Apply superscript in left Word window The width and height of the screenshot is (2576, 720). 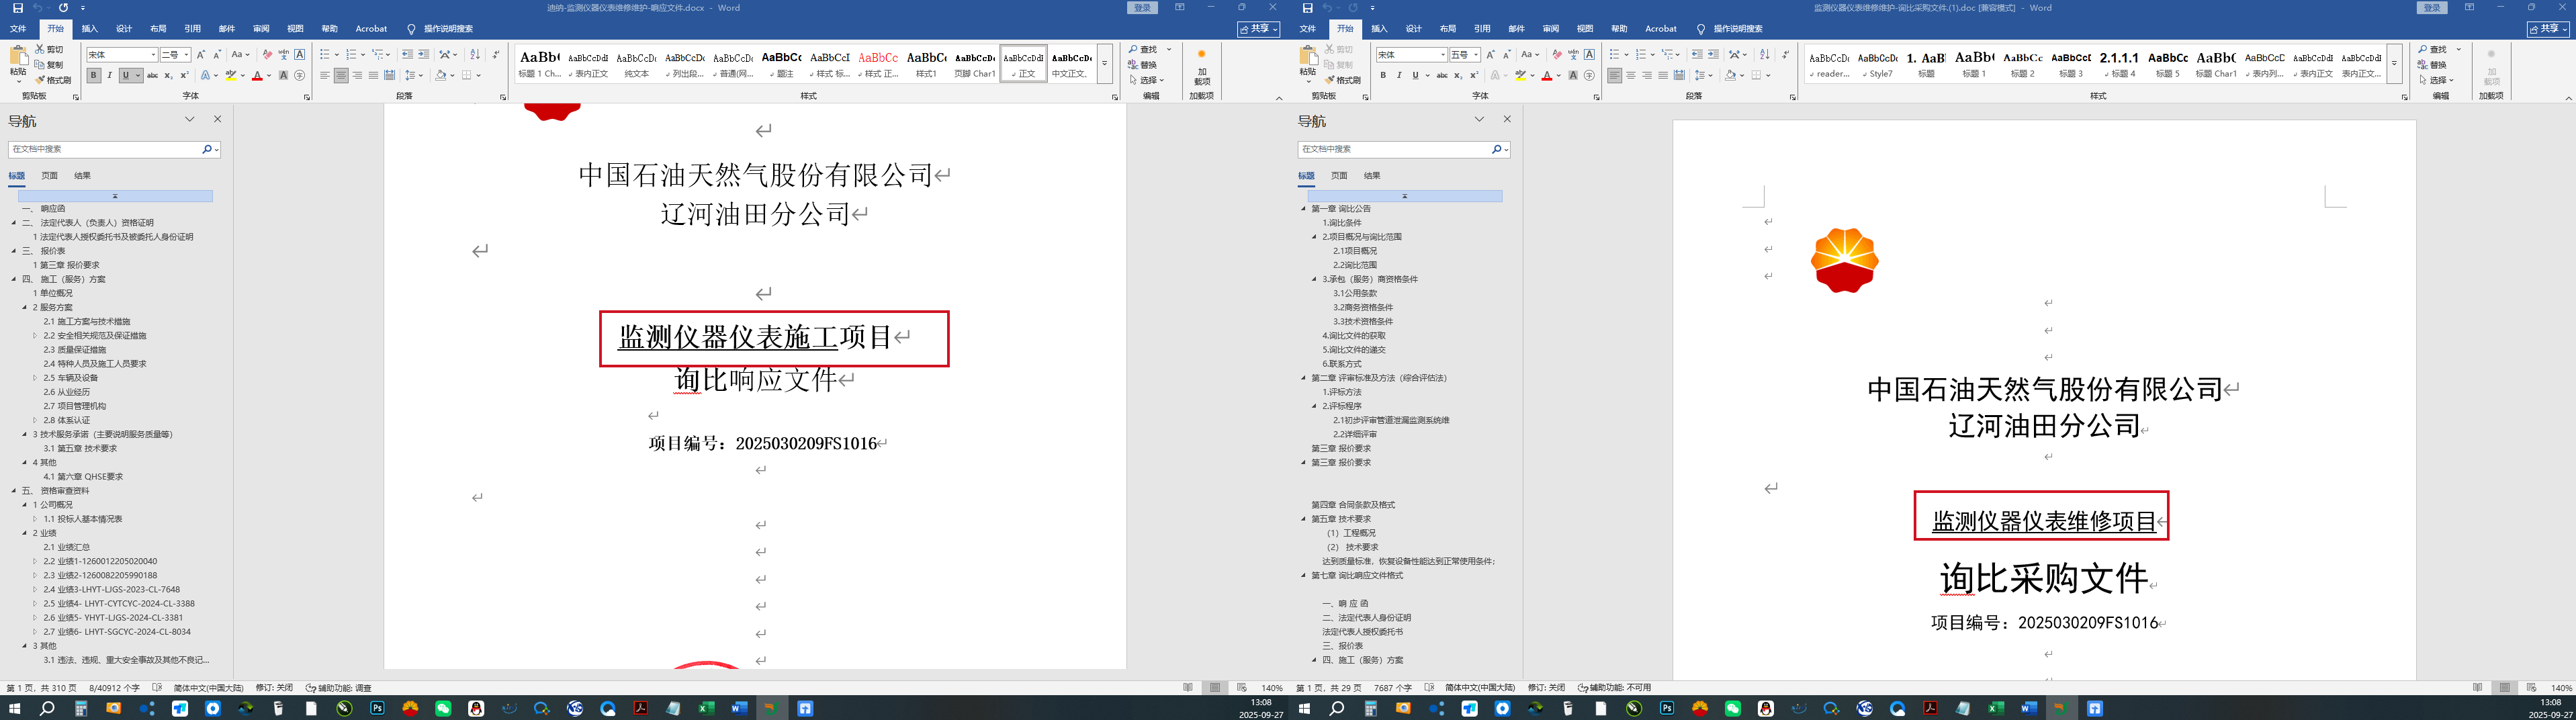click(x=184, y=75)
